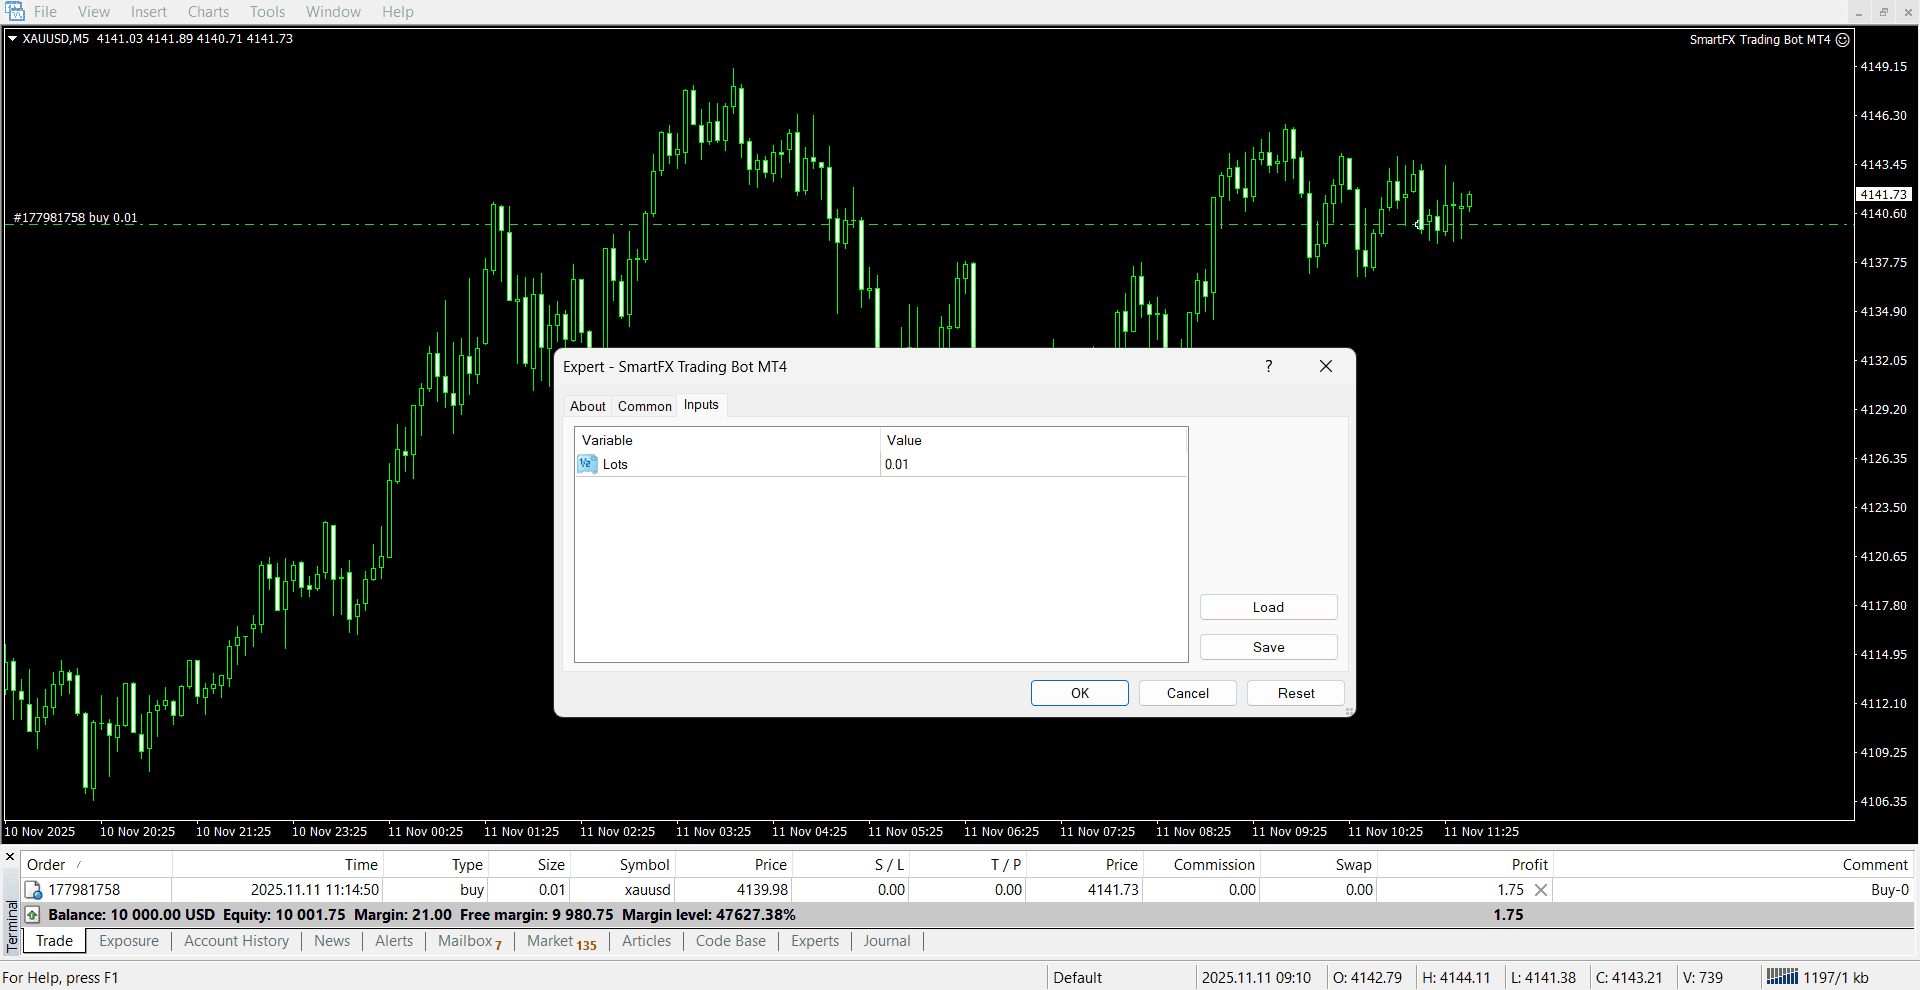
Task: Close the Terminal panel with its X
Action: click(x=10, y=857)
